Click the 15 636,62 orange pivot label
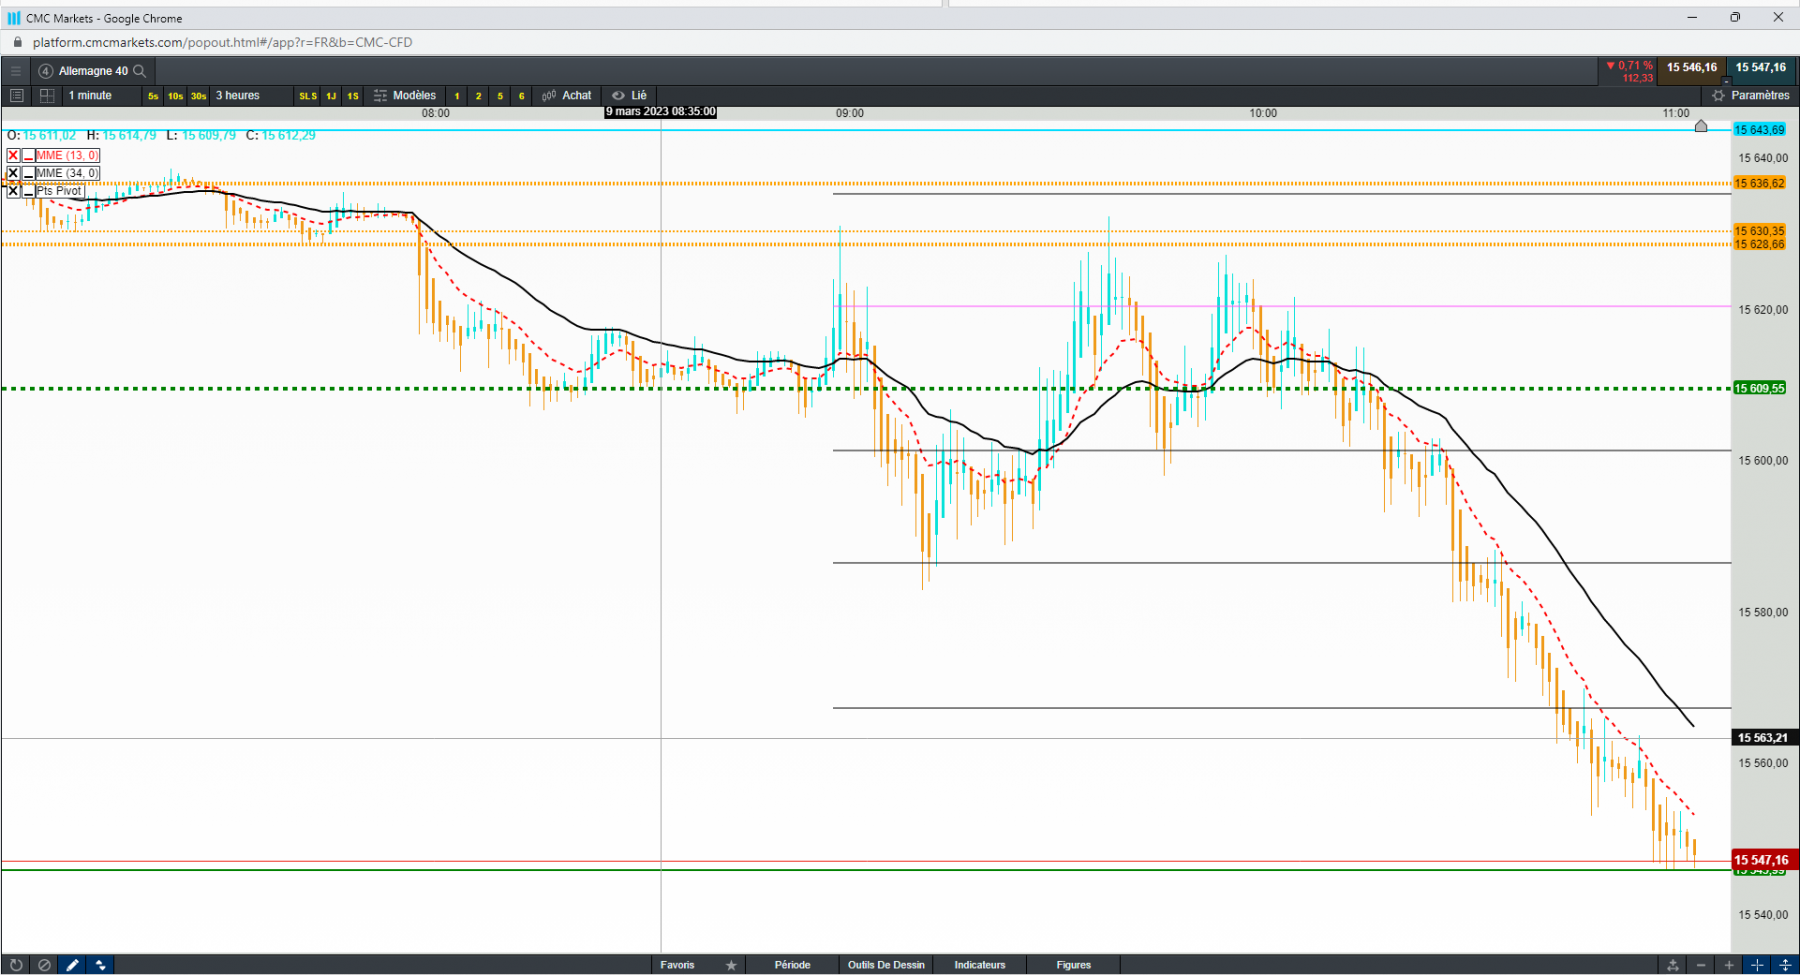Image resolution: width=1800 pixels, height=975 pixels. tap(1760, 183)
